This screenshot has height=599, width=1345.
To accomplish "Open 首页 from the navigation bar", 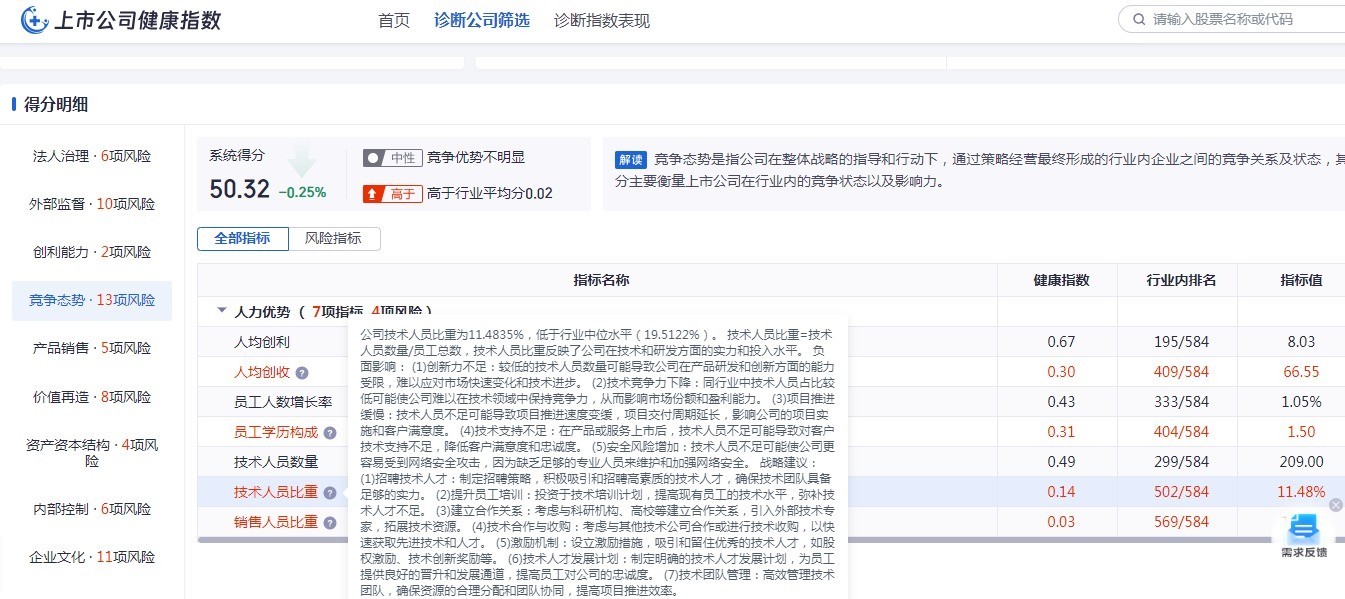I will coord(393,20).
